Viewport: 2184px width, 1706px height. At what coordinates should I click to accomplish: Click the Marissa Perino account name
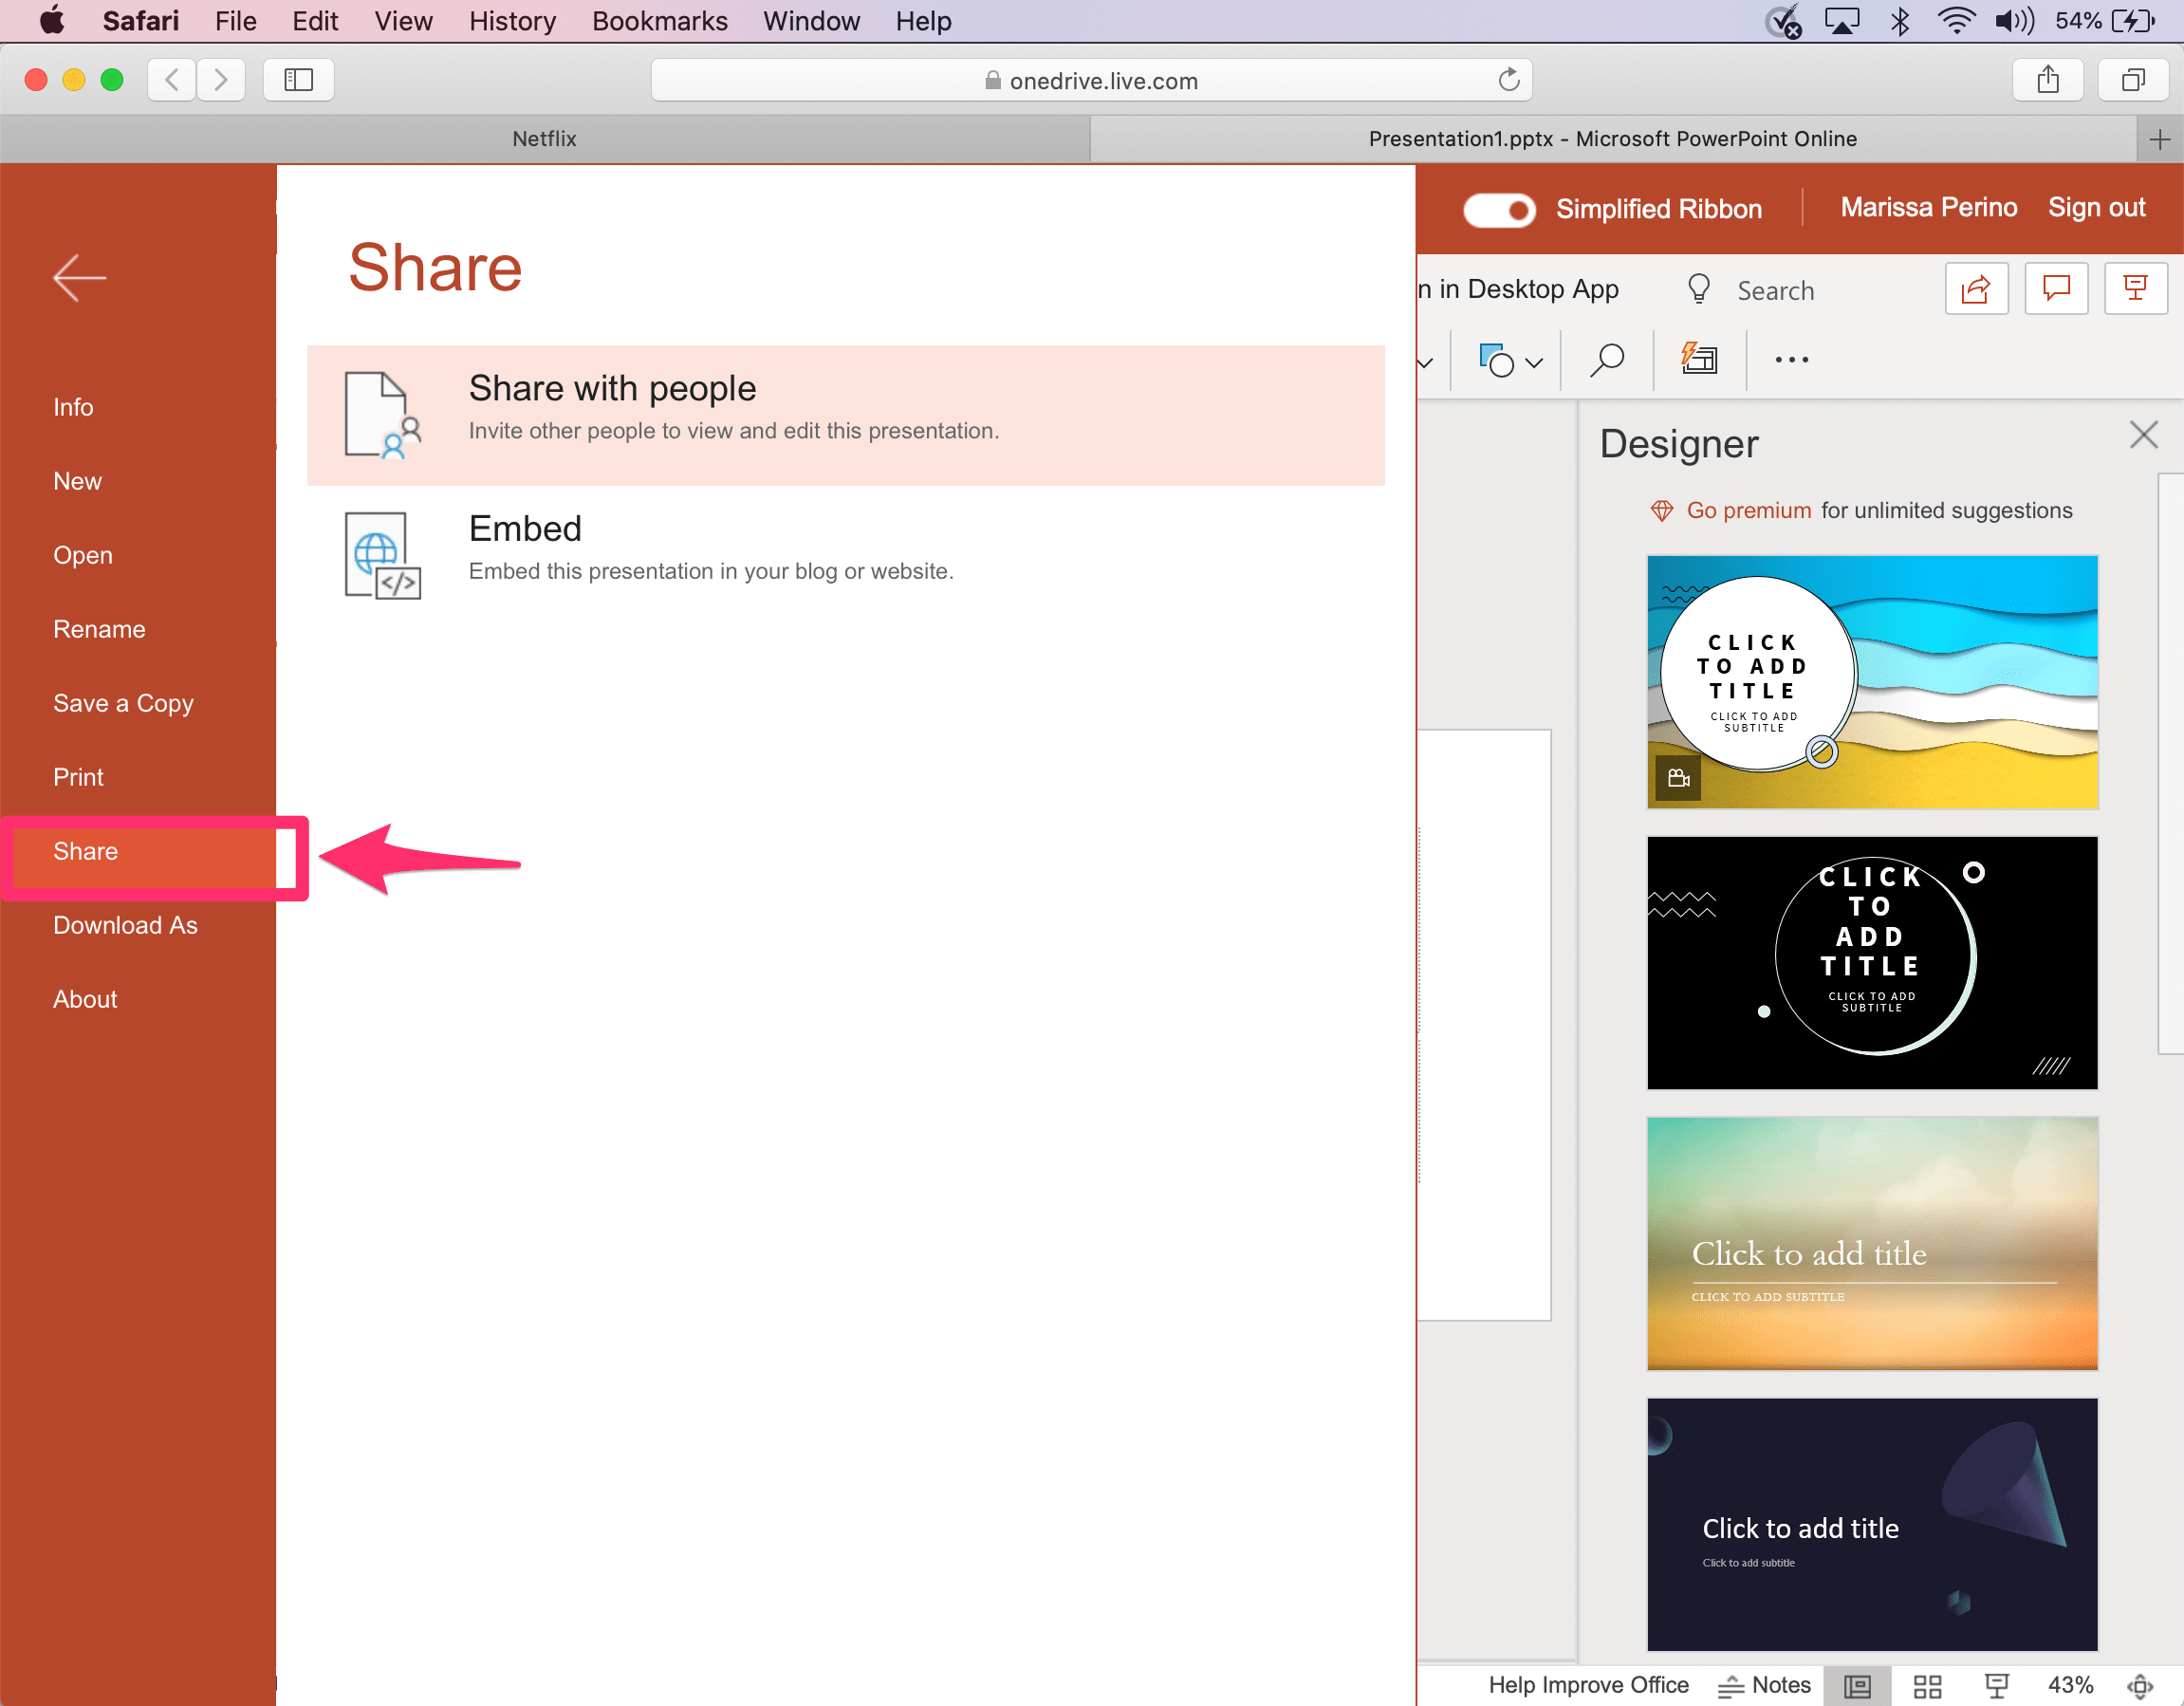1928,207
